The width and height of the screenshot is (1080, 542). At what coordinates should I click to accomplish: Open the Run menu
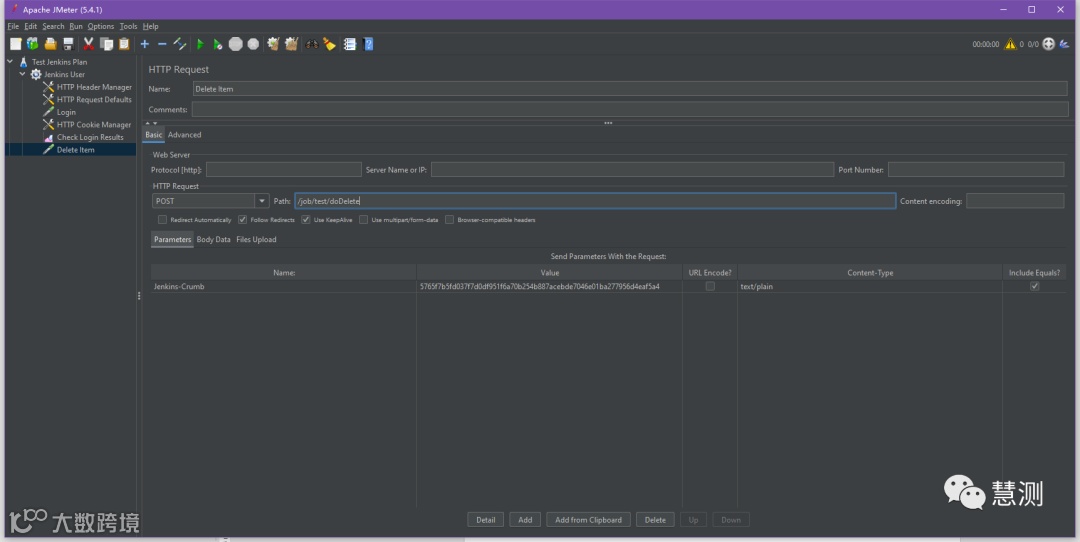point(76,26)
